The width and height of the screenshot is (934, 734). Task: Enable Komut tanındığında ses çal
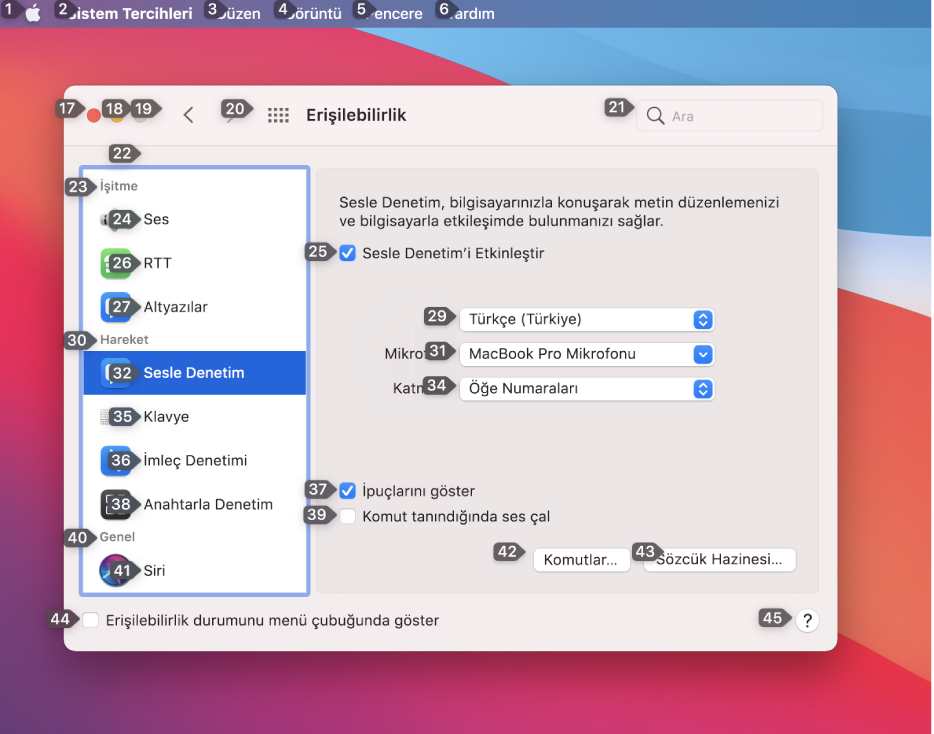tap(347, 516)
